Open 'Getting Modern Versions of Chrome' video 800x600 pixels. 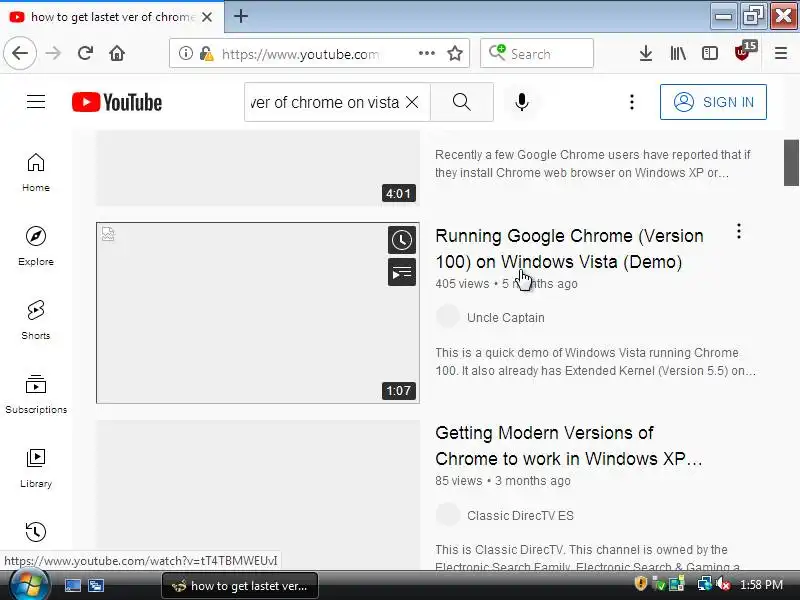[568, 445]
